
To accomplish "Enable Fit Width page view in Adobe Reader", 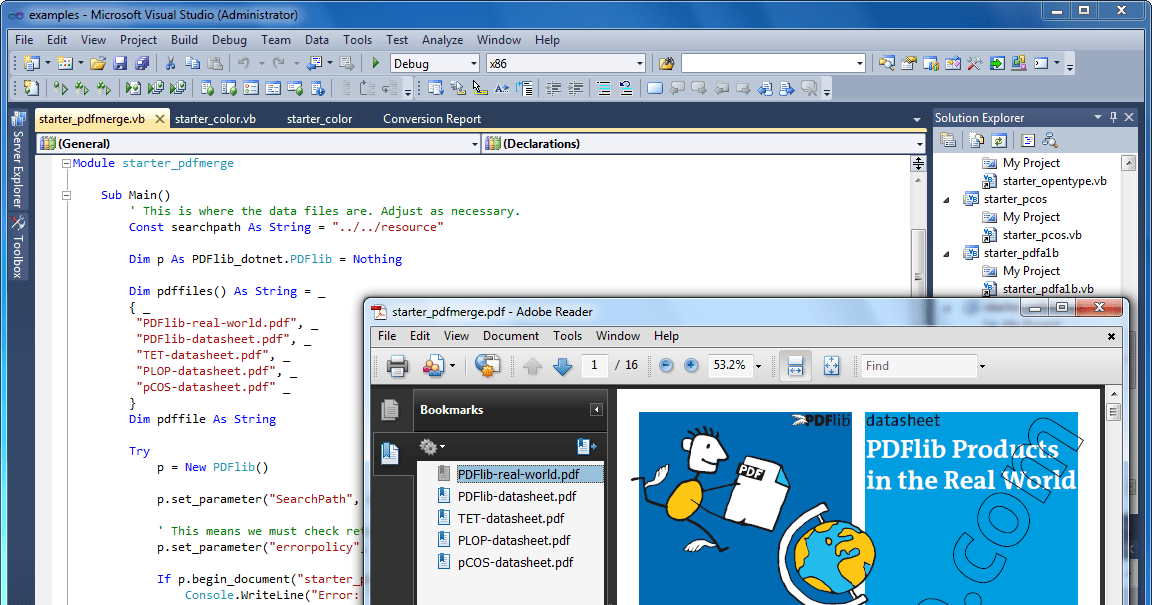I will [x=794, y=366].
